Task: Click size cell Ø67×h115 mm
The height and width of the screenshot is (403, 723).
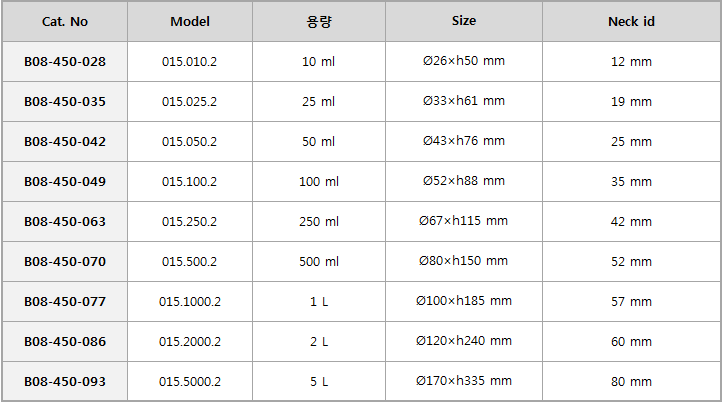Action: pos(464,221)
